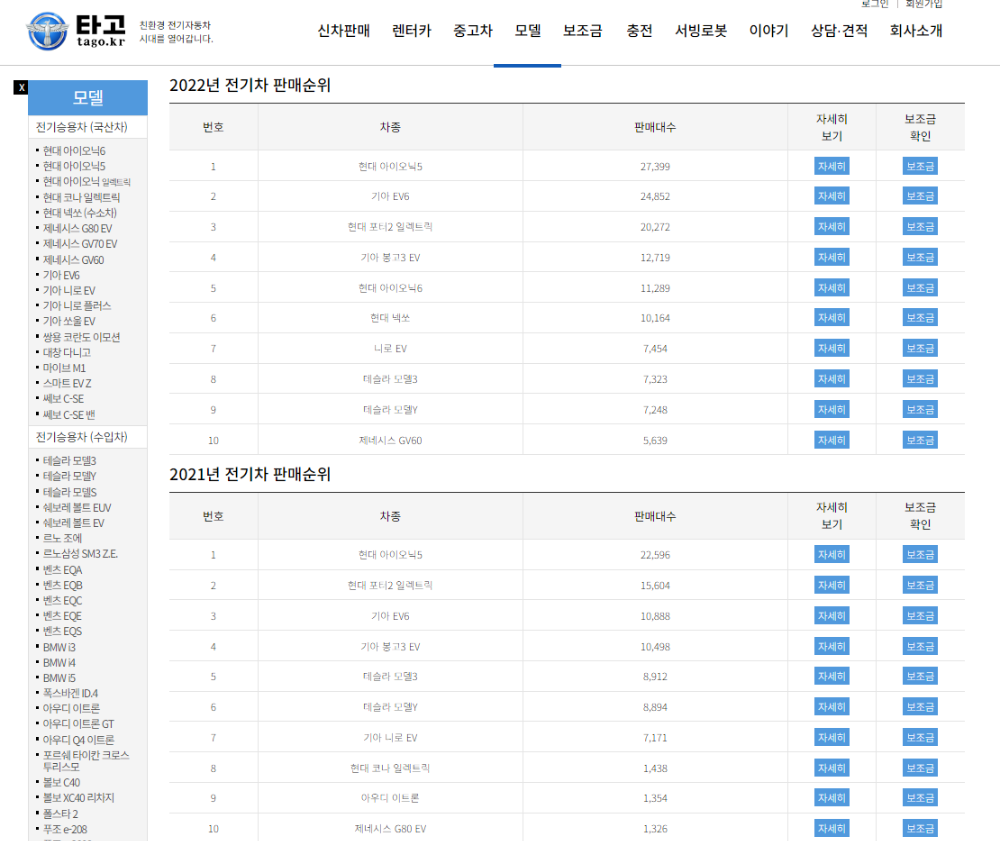The image size is (1000, 841).
Task: Click 보조금 for 제네시스 GV60 row
Action: pos(920,441)
